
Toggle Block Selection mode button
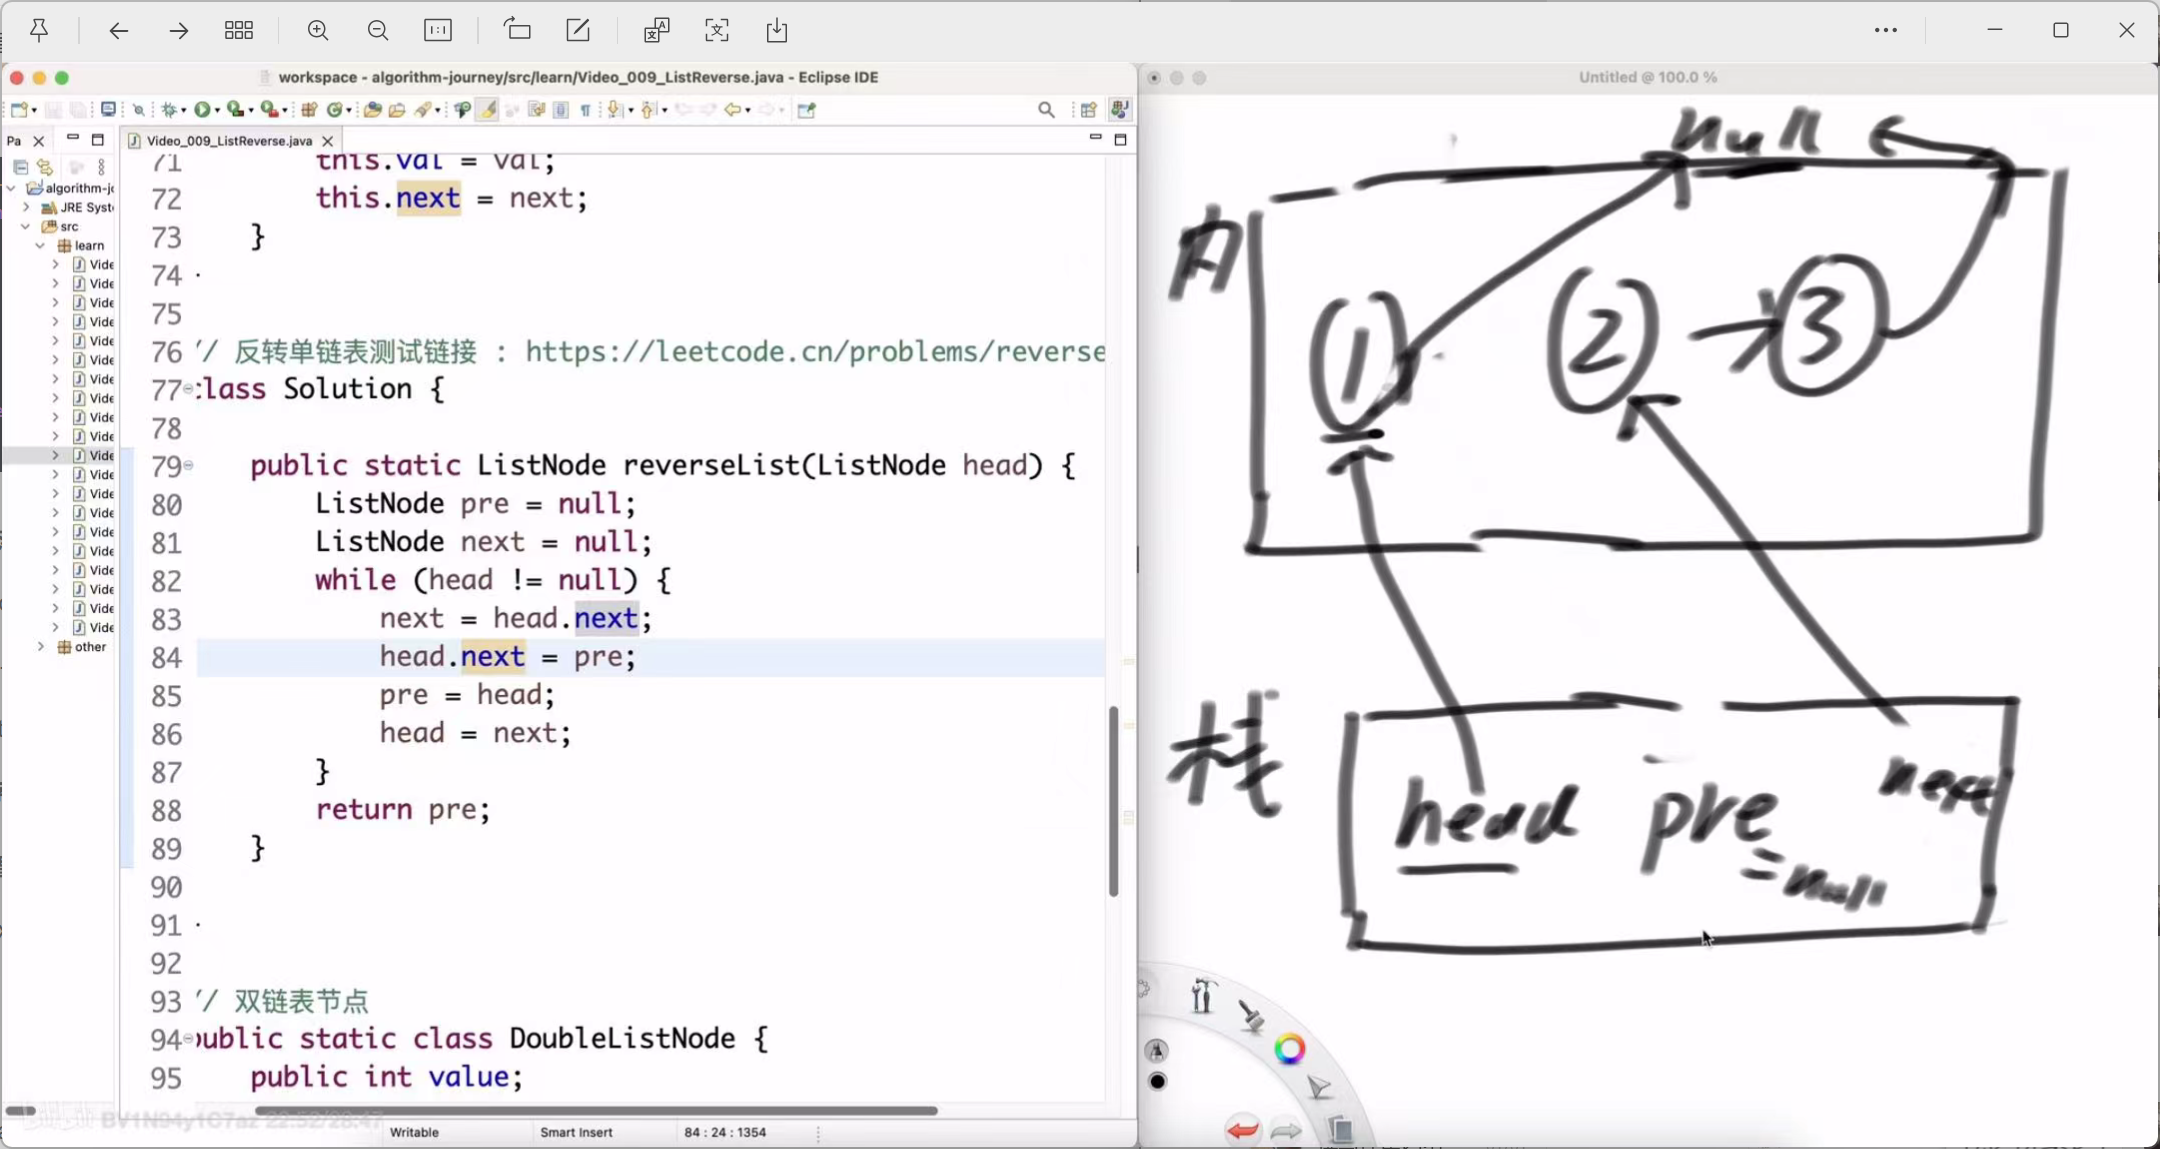(561, 110)
